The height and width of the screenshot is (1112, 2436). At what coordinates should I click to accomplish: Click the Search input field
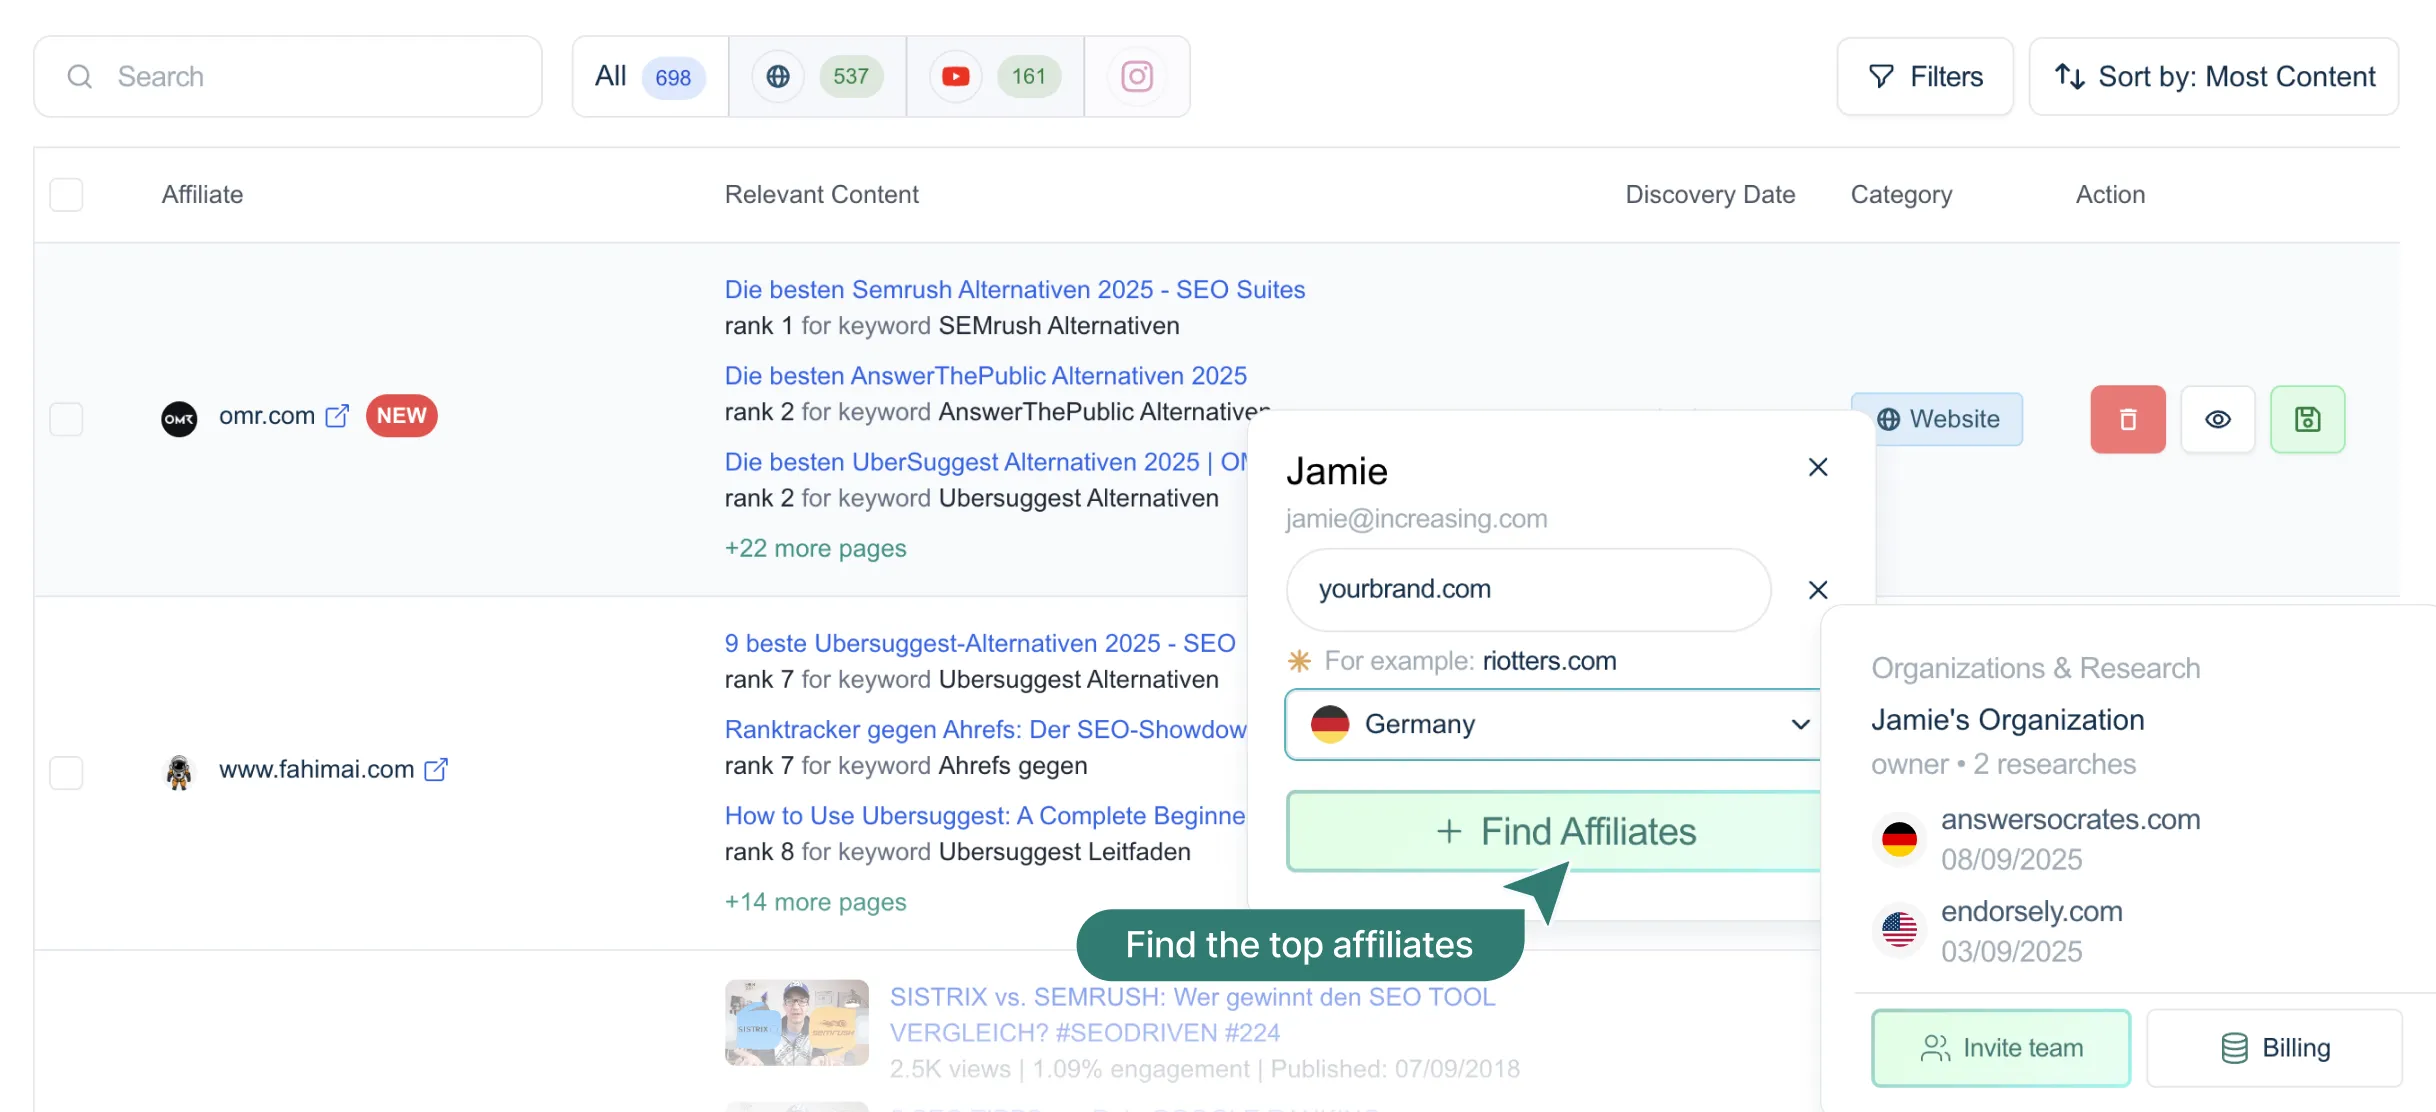pyautogui.click(x=288, y=77)
